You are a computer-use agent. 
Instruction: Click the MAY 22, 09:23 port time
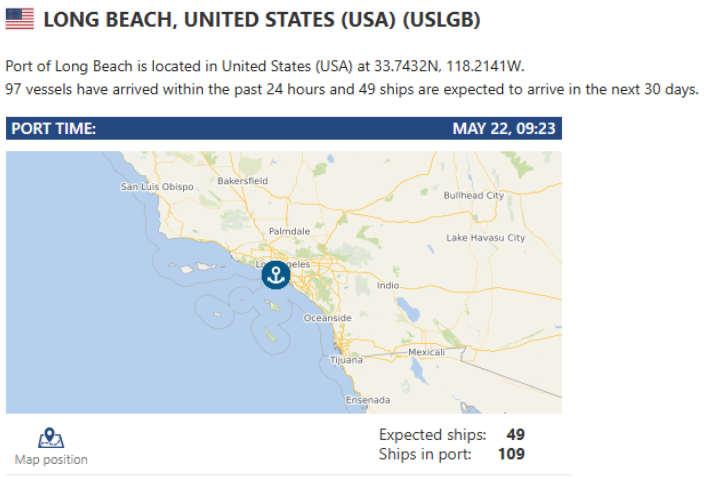pos(504,128)
